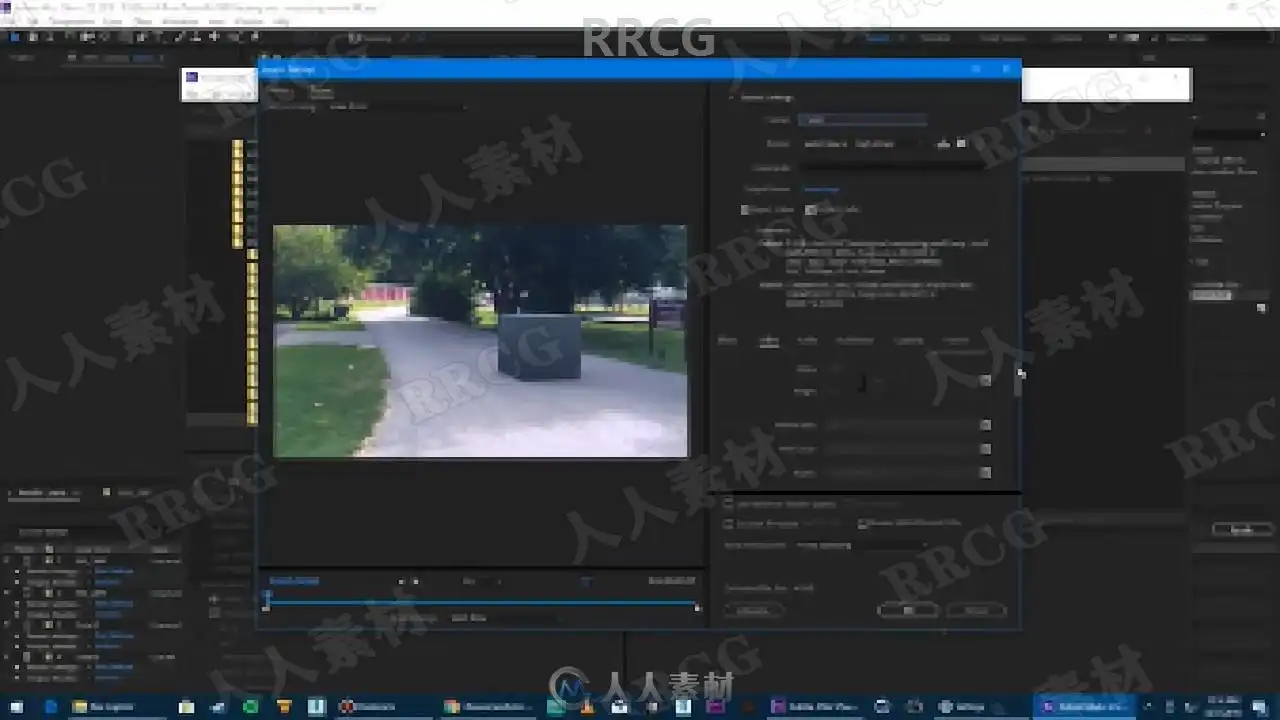Open the Audio tab
This screenshot has width=1280, height=720.
pos(806,341)
